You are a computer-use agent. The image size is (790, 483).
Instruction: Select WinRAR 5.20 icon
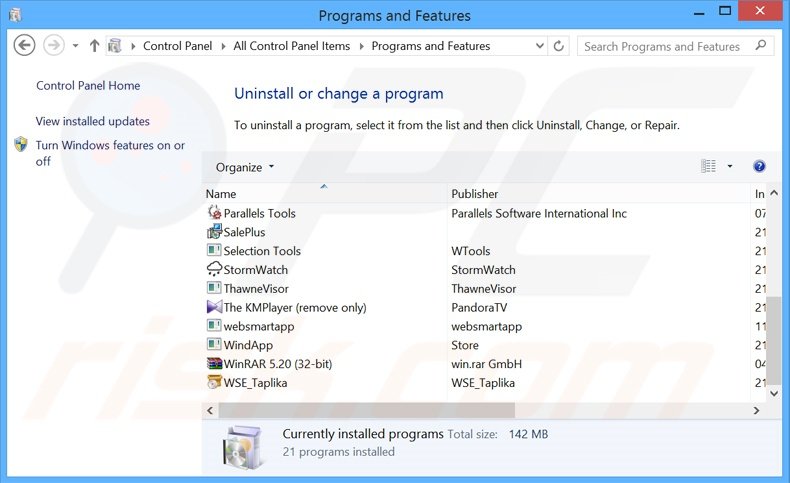point(215,363)
